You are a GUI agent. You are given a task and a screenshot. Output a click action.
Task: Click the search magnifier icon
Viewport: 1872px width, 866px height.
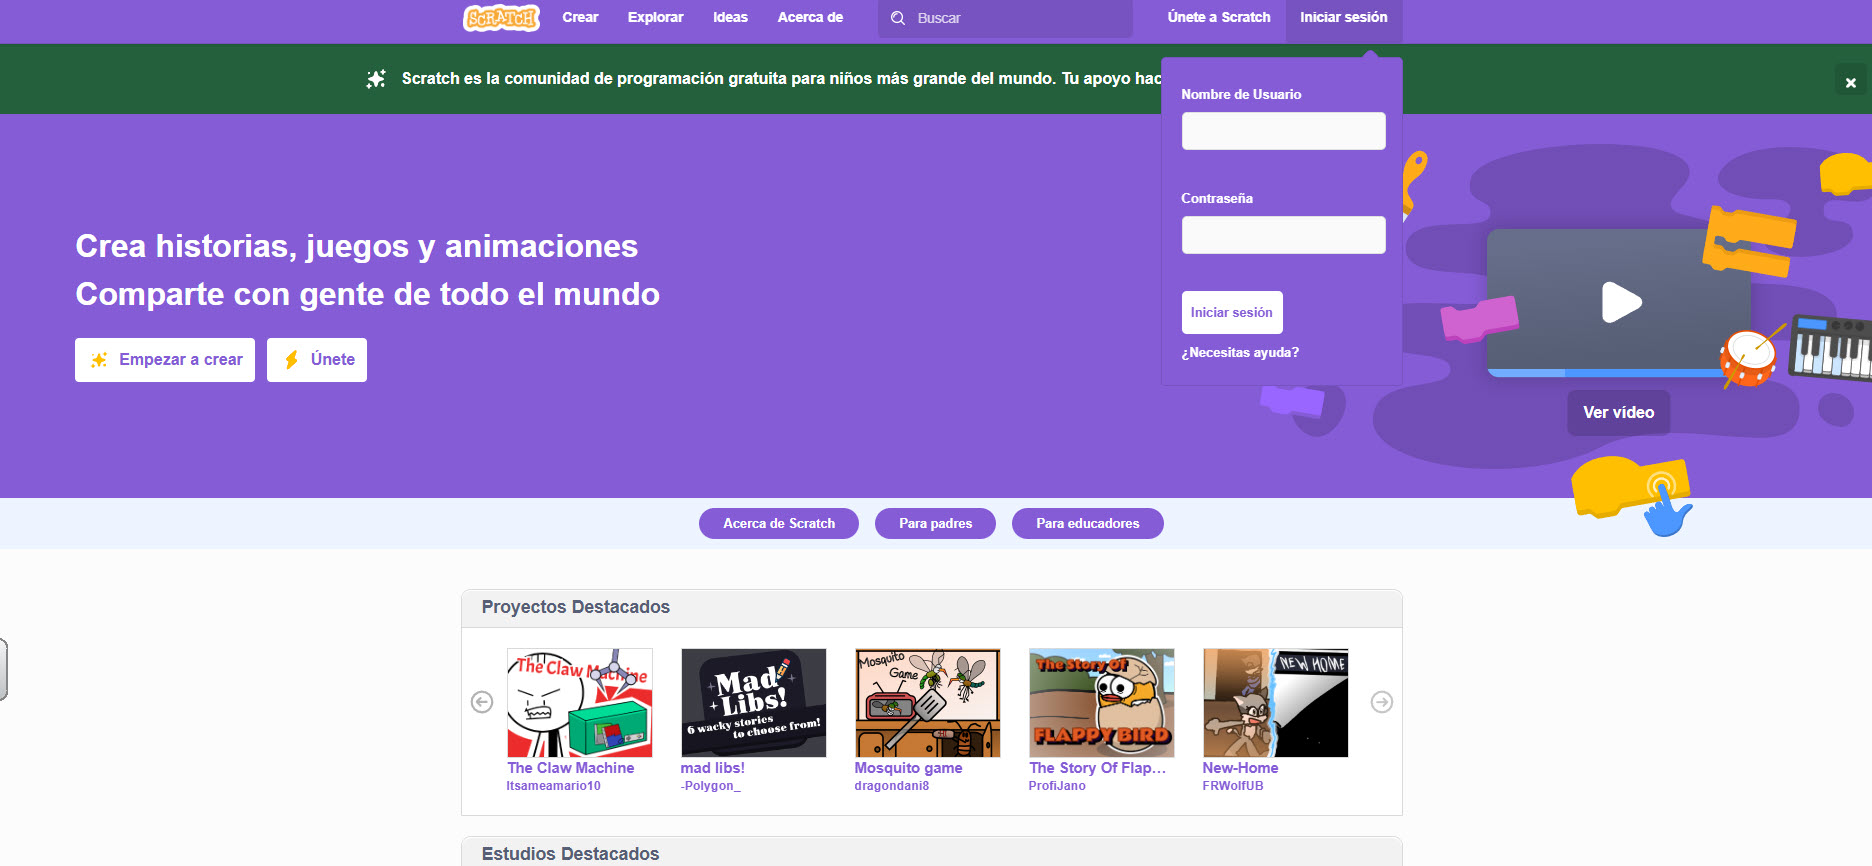pos(898,18)
